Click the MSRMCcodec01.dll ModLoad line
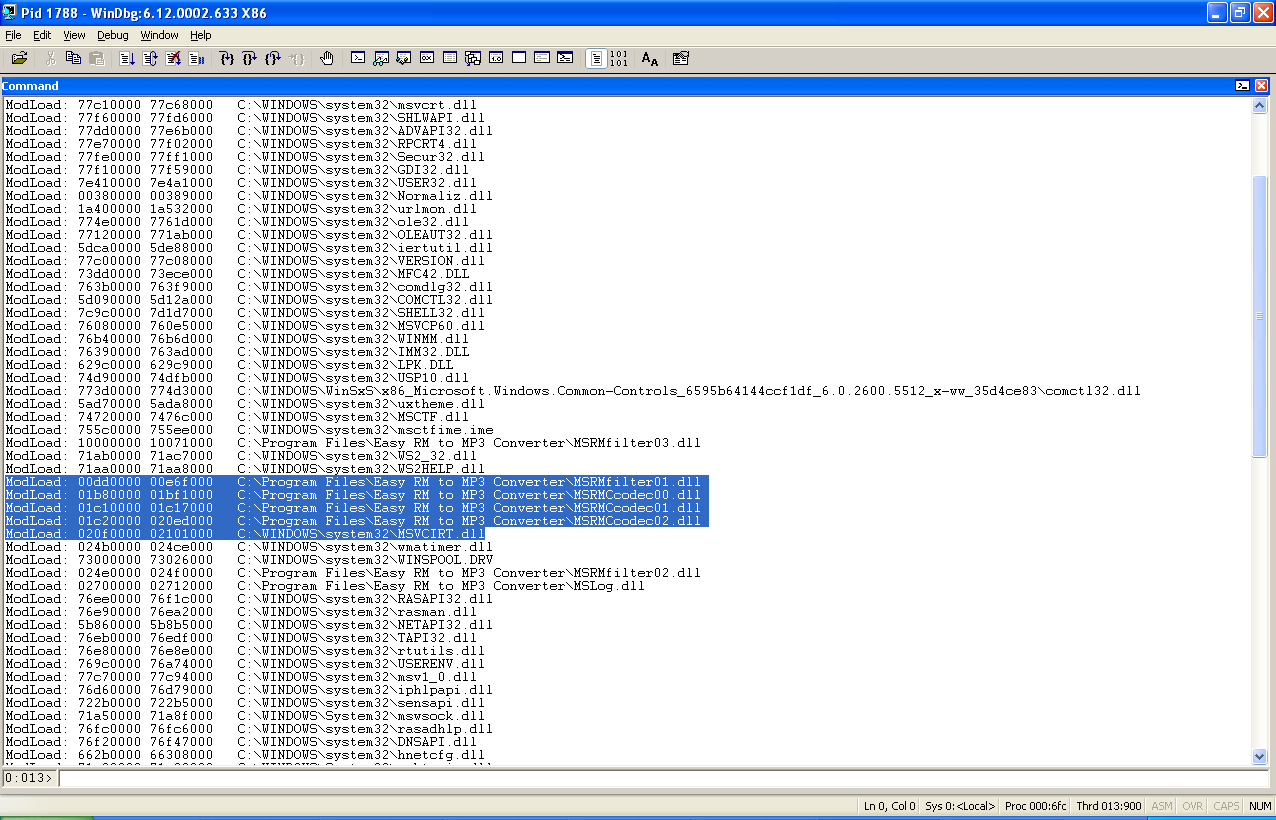 (353, 508)
